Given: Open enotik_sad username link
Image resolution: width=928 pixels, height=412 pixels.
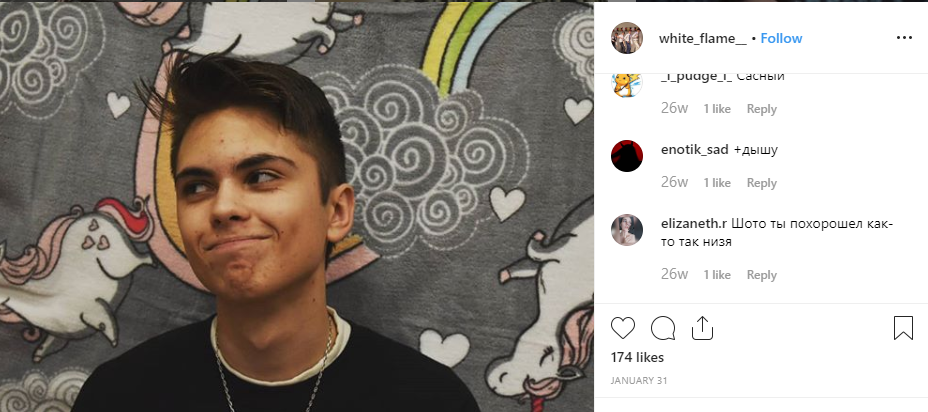Looking at the screenshot, I should [694, 150].
